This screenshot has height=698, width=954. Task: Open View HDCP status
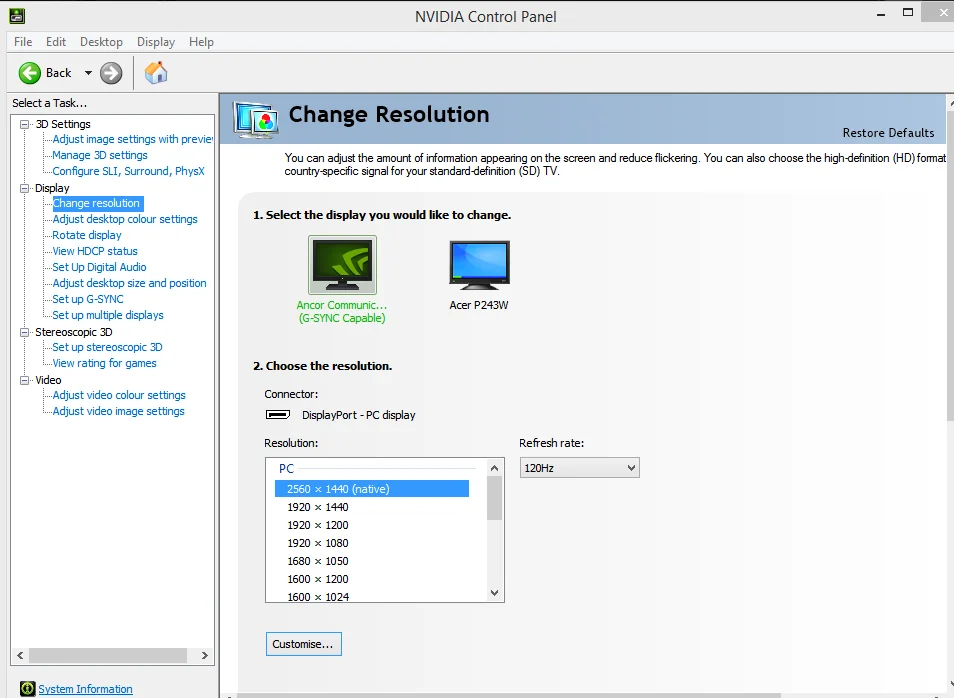coord(95,251)
